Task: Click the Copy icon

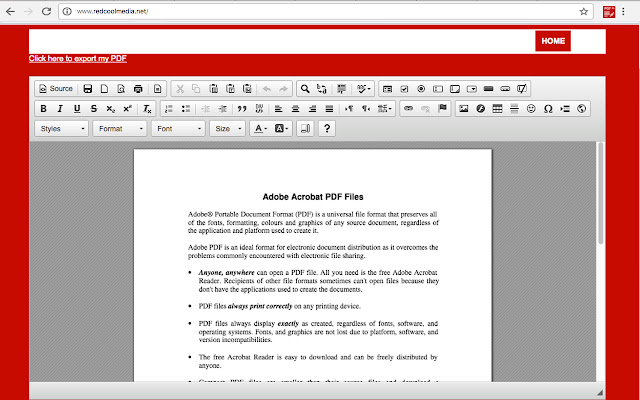Action: point(196,89)
